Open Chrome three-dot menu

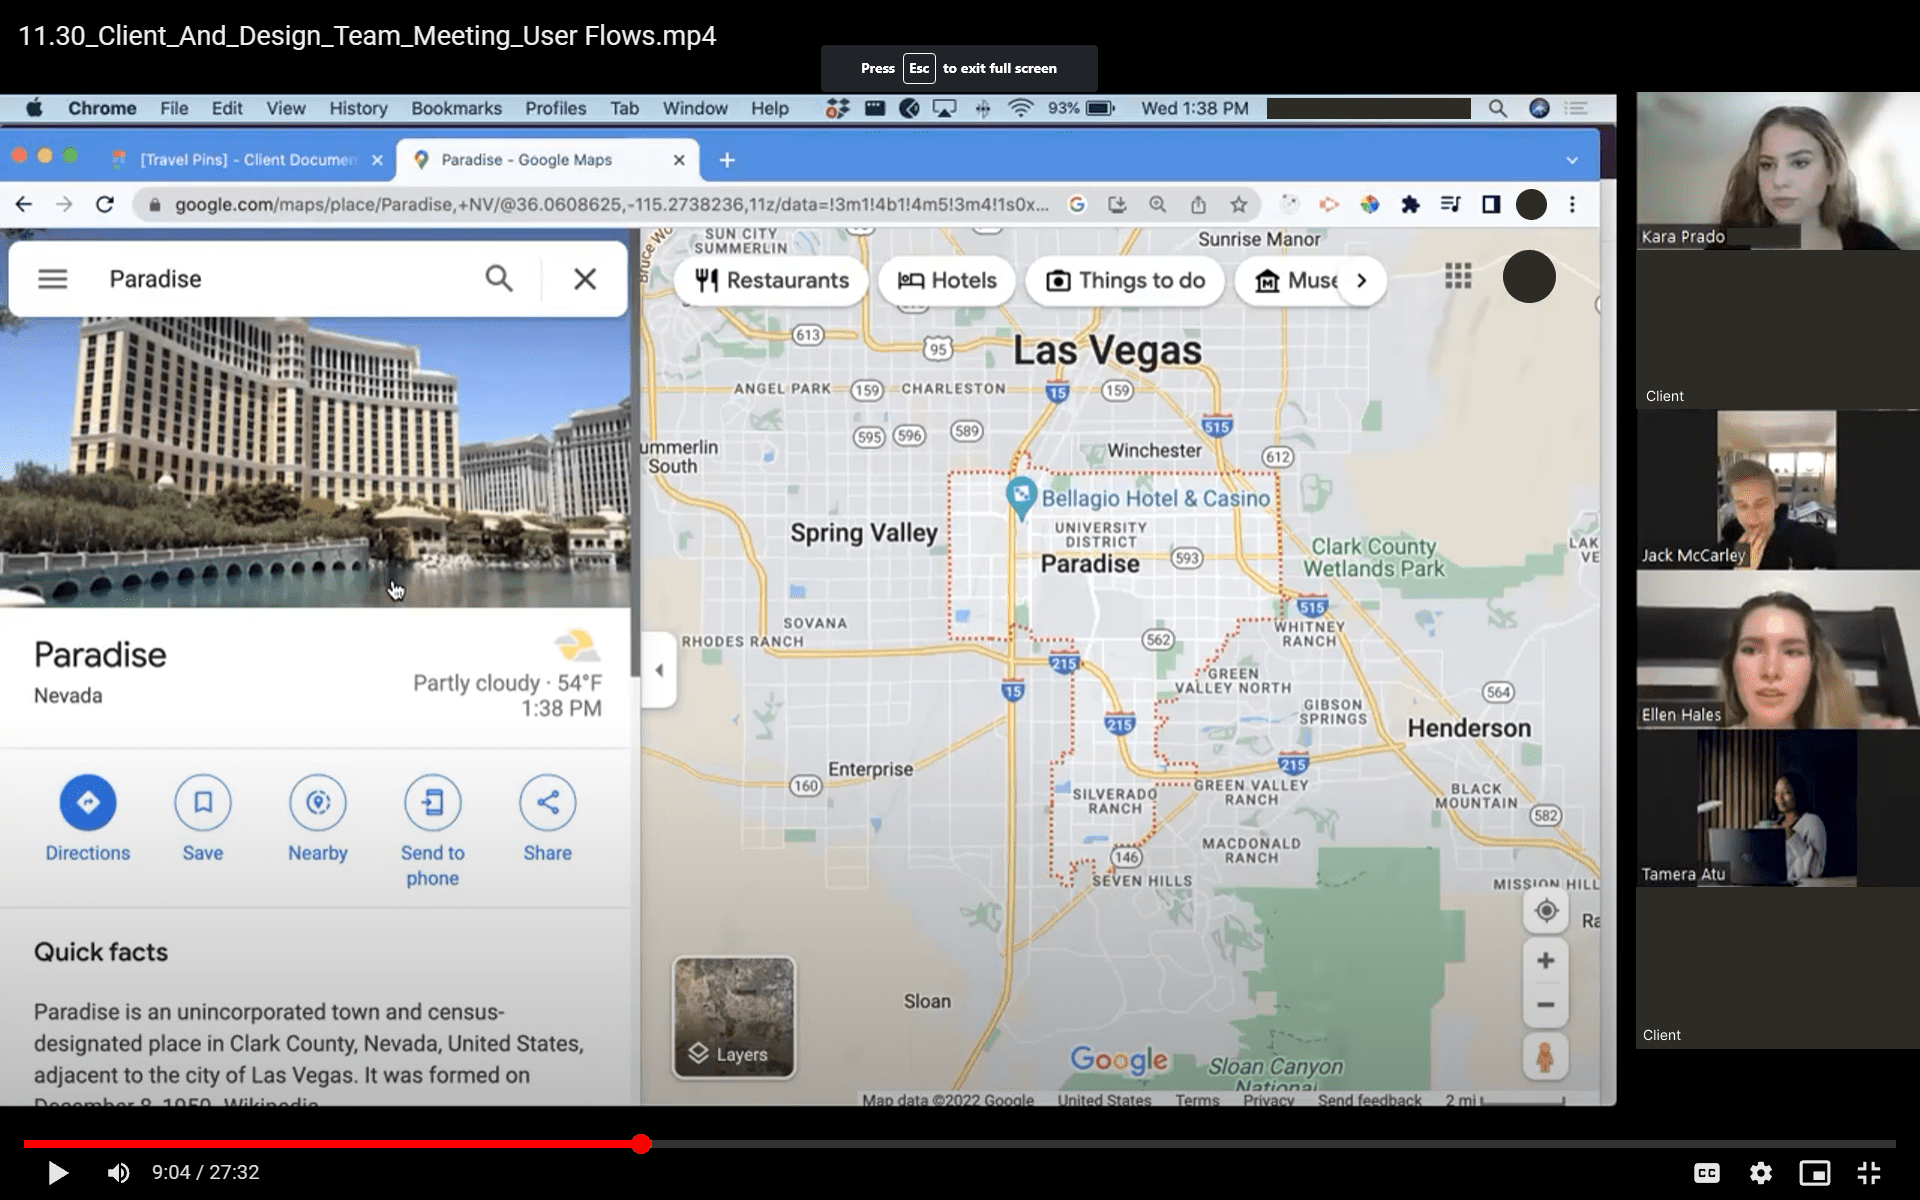pos(1572,205)
